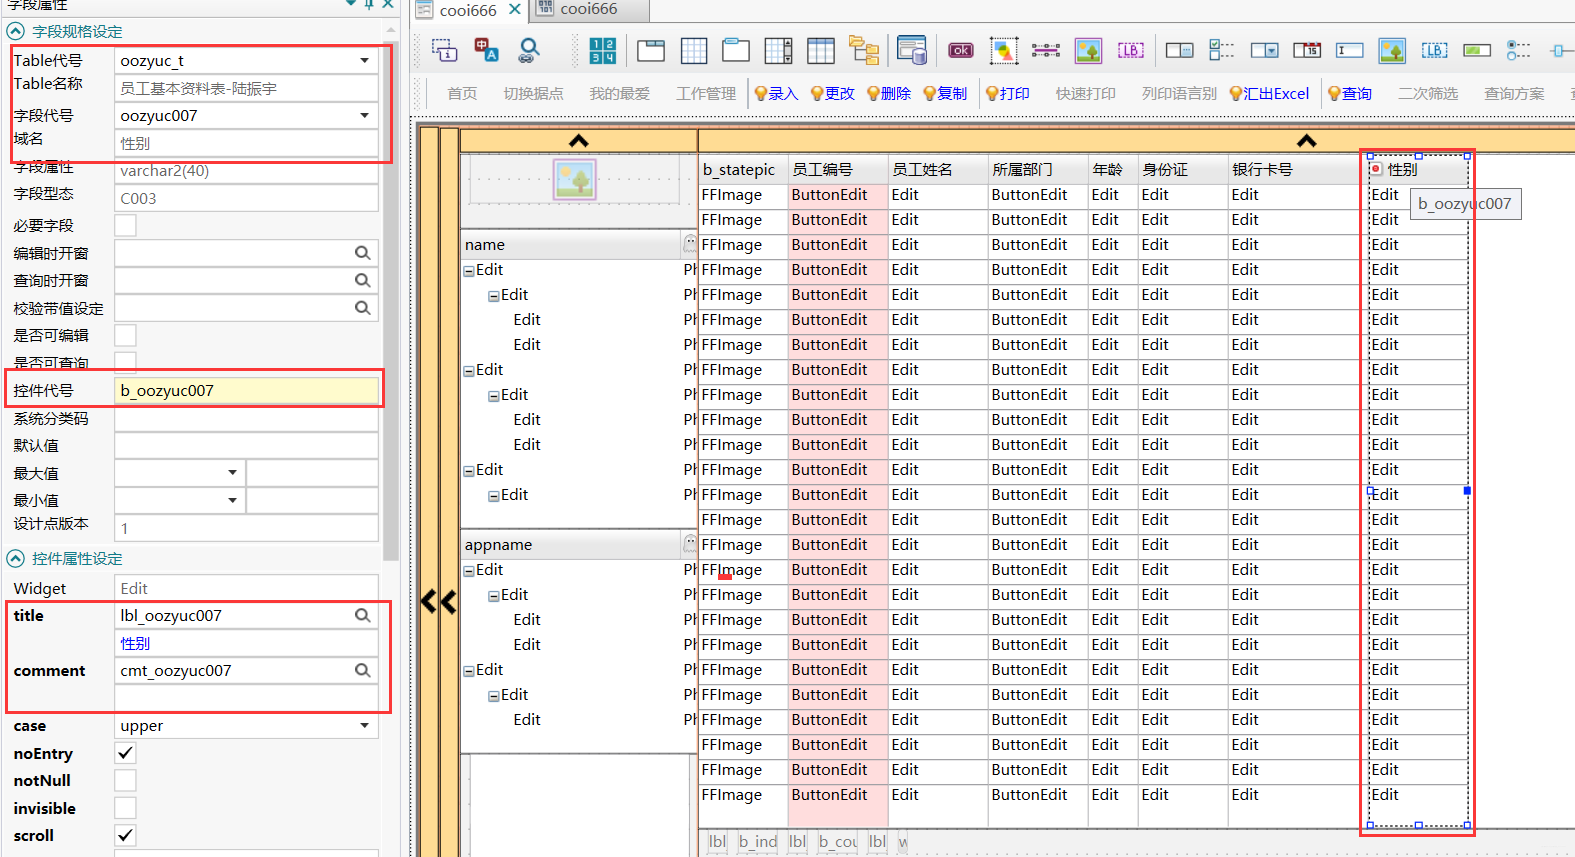
Task: Open the 首页 menu item
Action: (x=462, y=93)
